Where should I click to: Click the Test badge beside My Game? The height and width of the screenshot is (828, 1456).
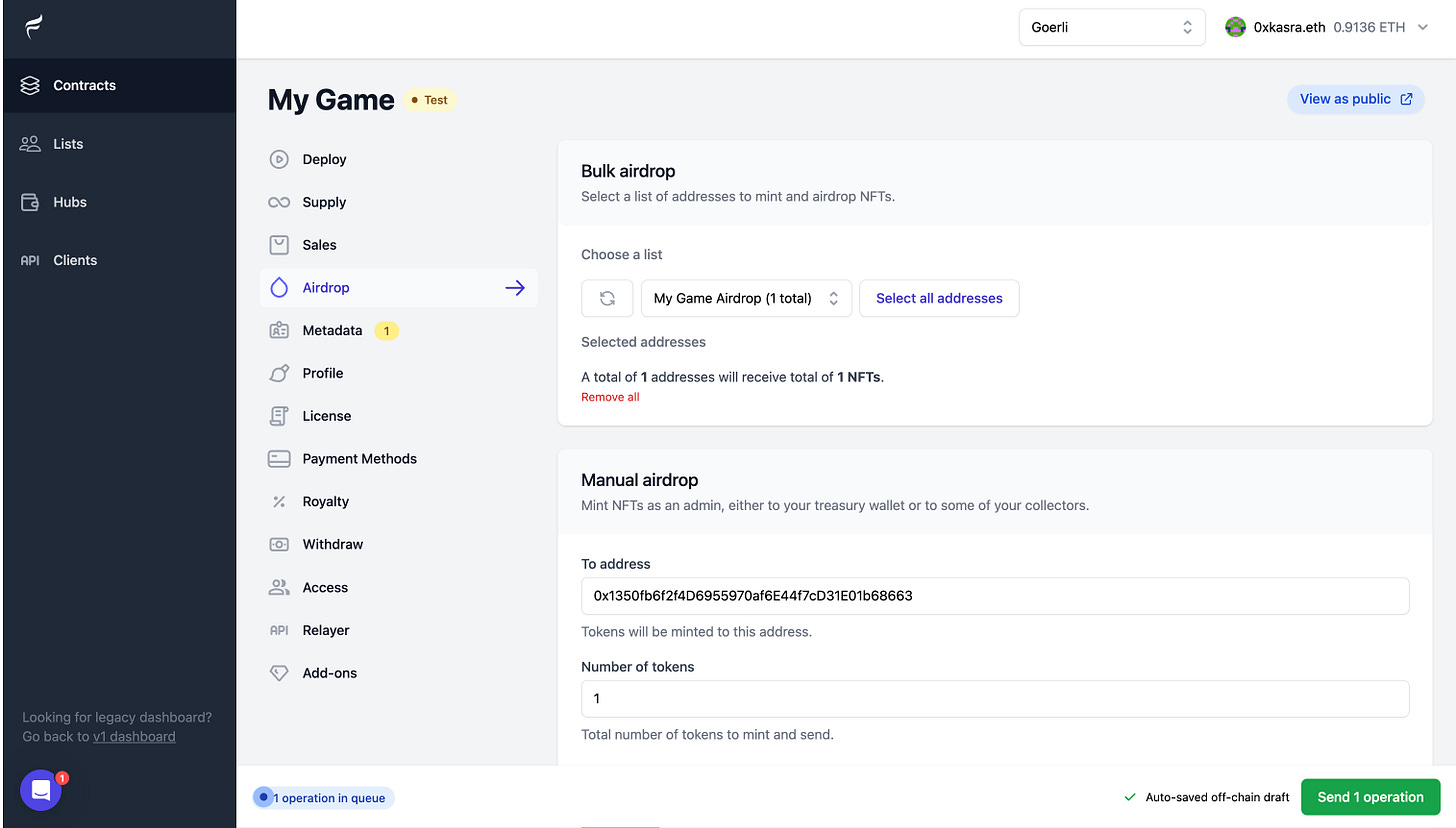point(430,100)
